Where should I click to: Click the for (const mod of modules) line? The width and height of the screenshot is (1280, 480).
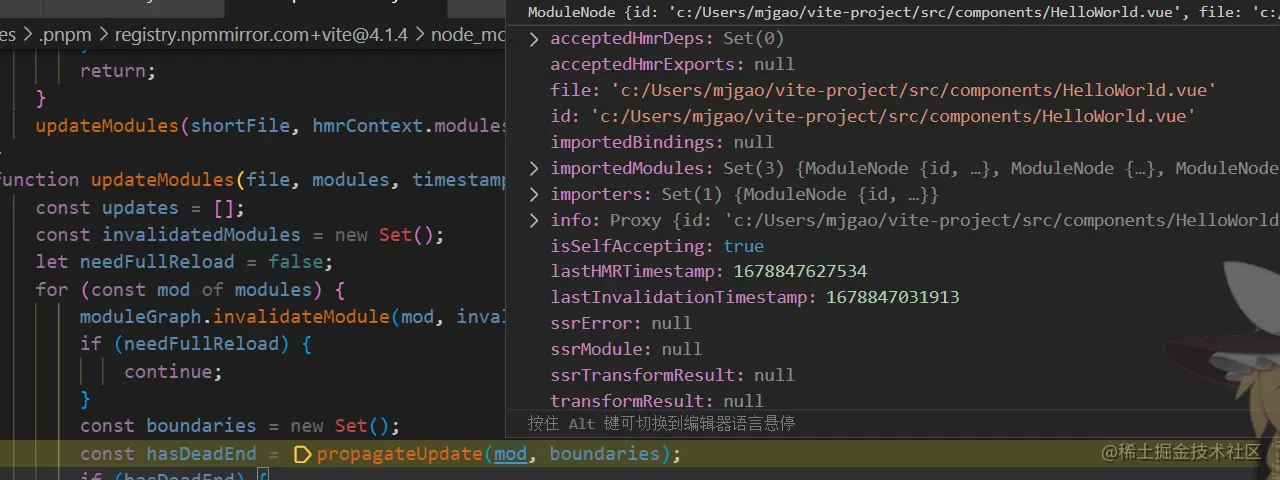pyautogui.click(x=190, y=290)
